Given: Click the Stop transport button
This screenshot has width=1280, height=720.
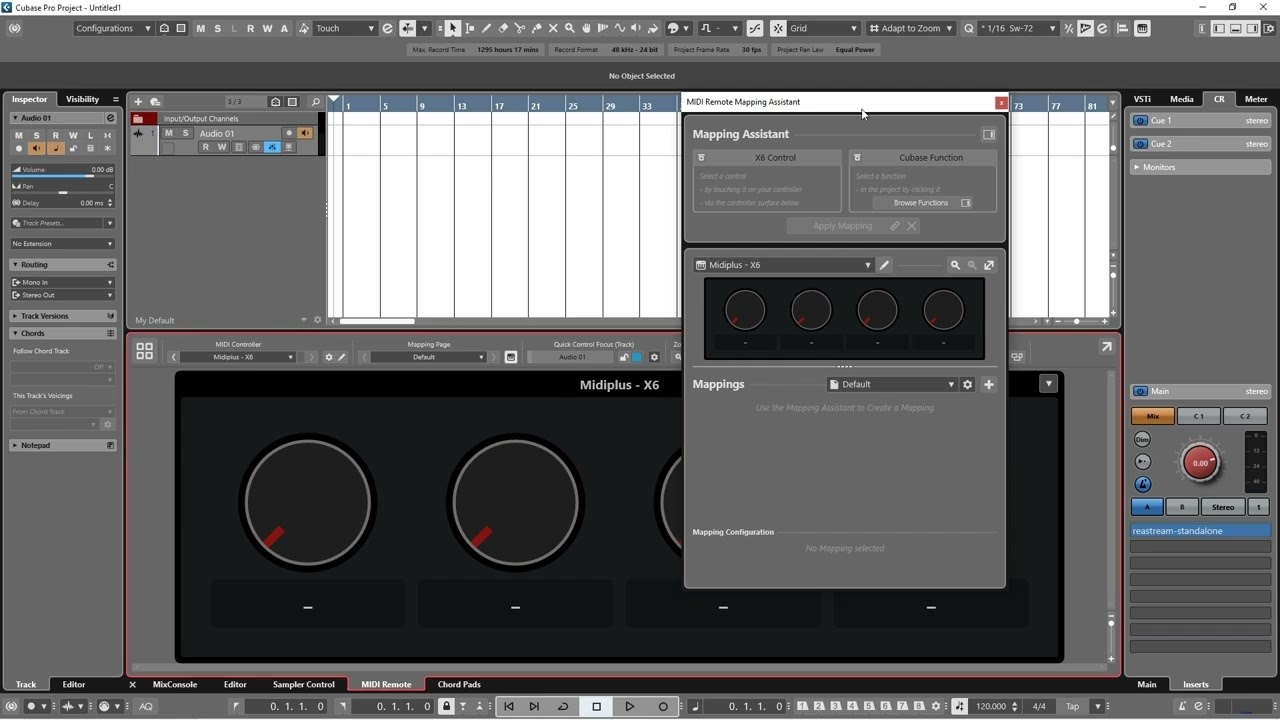Looking at the screenshot, I should coord(597,706).
